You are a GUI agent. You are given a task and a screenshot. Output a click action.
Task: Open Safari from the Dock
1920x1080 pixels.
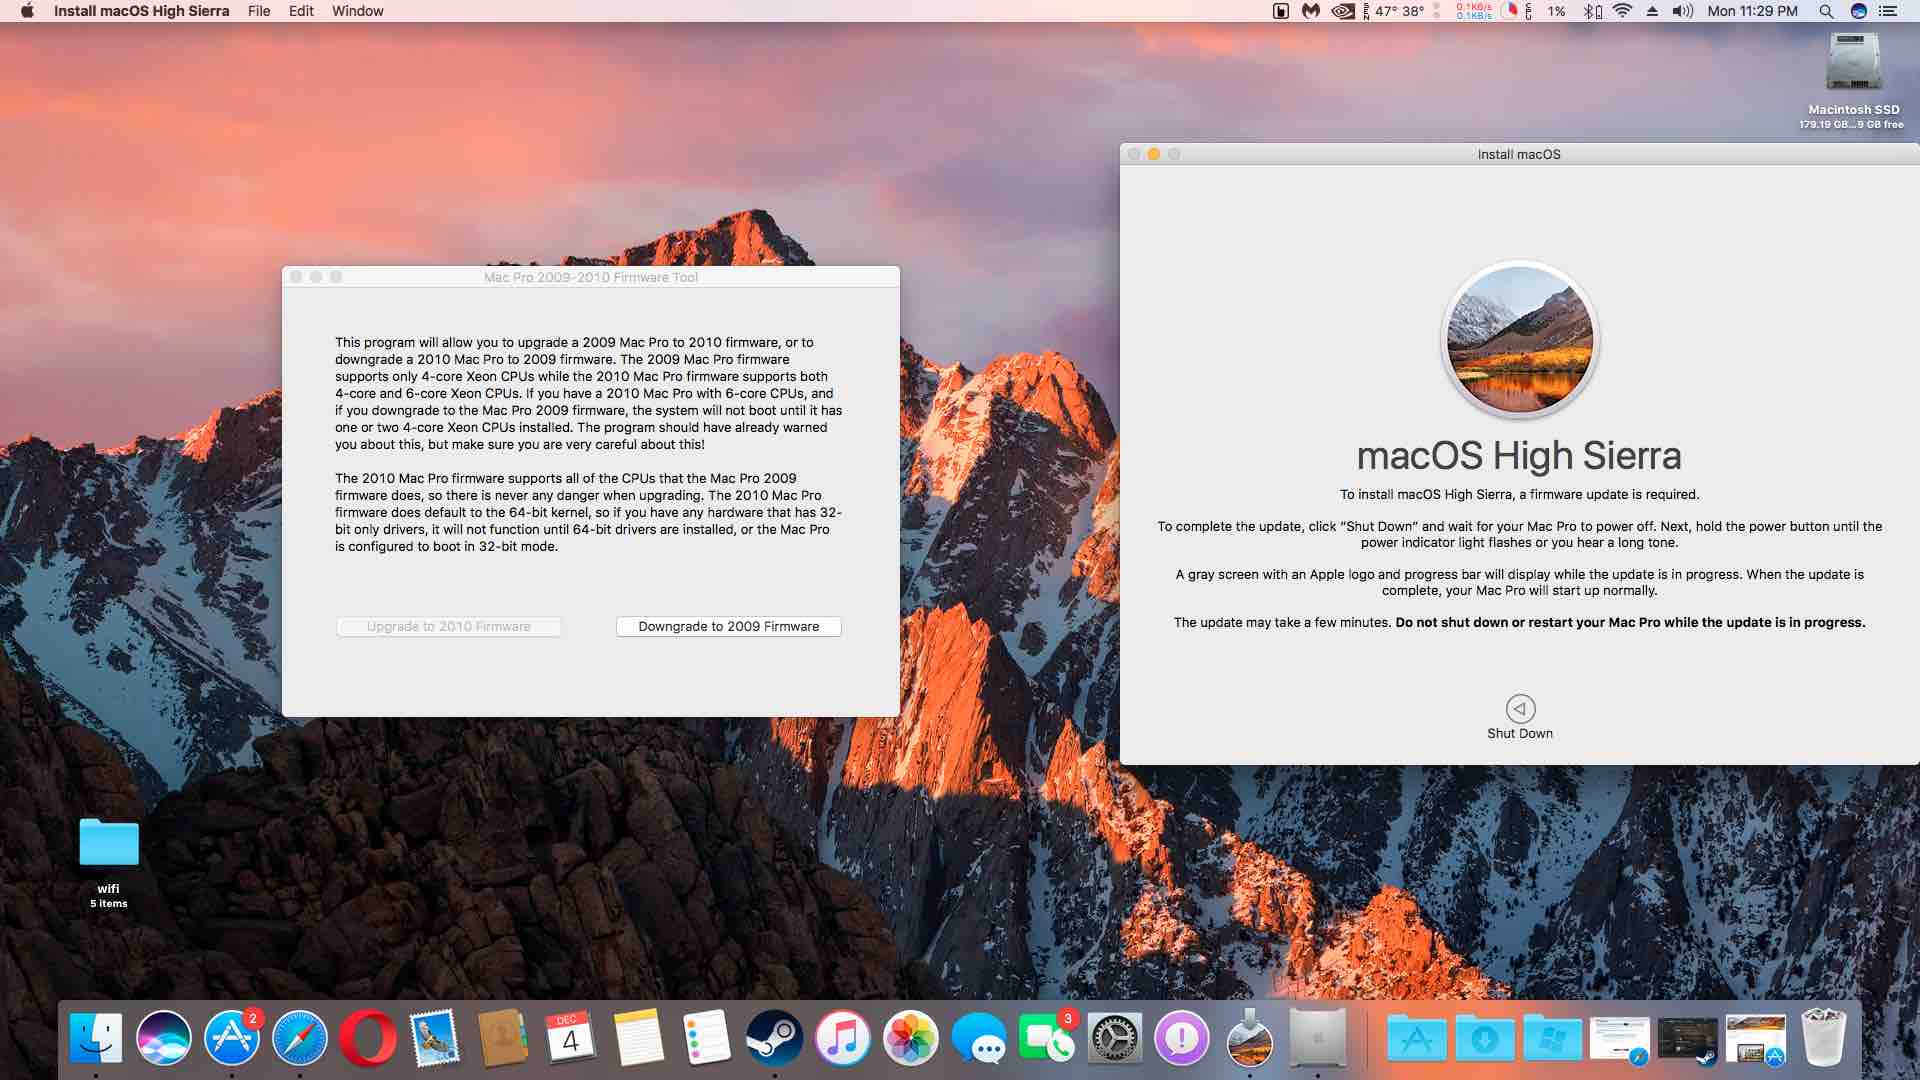tap(300, 1038)
